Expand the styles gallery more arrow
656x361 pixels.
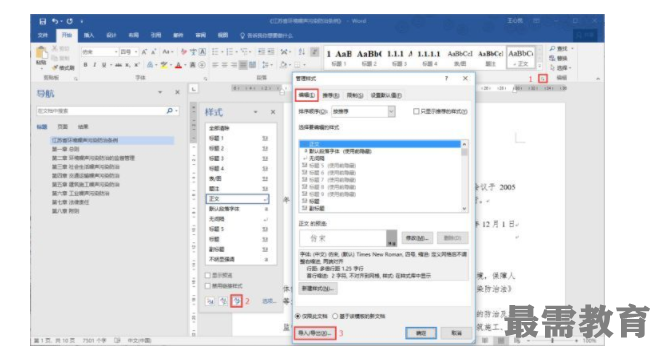pos(540,67)
